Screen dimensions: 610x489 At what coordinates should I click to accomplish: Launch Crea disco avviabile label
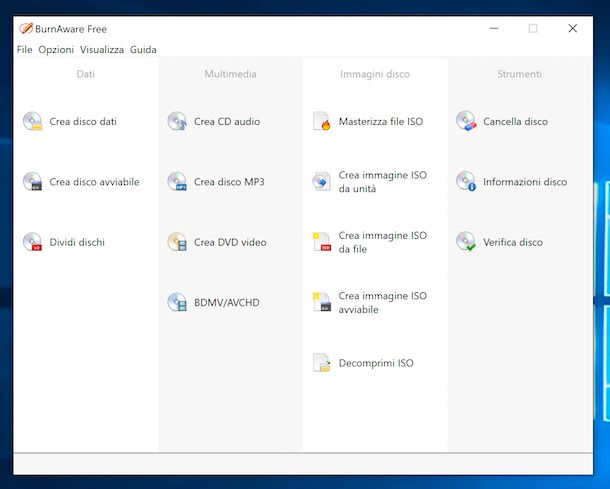click(x=94, y=182)
